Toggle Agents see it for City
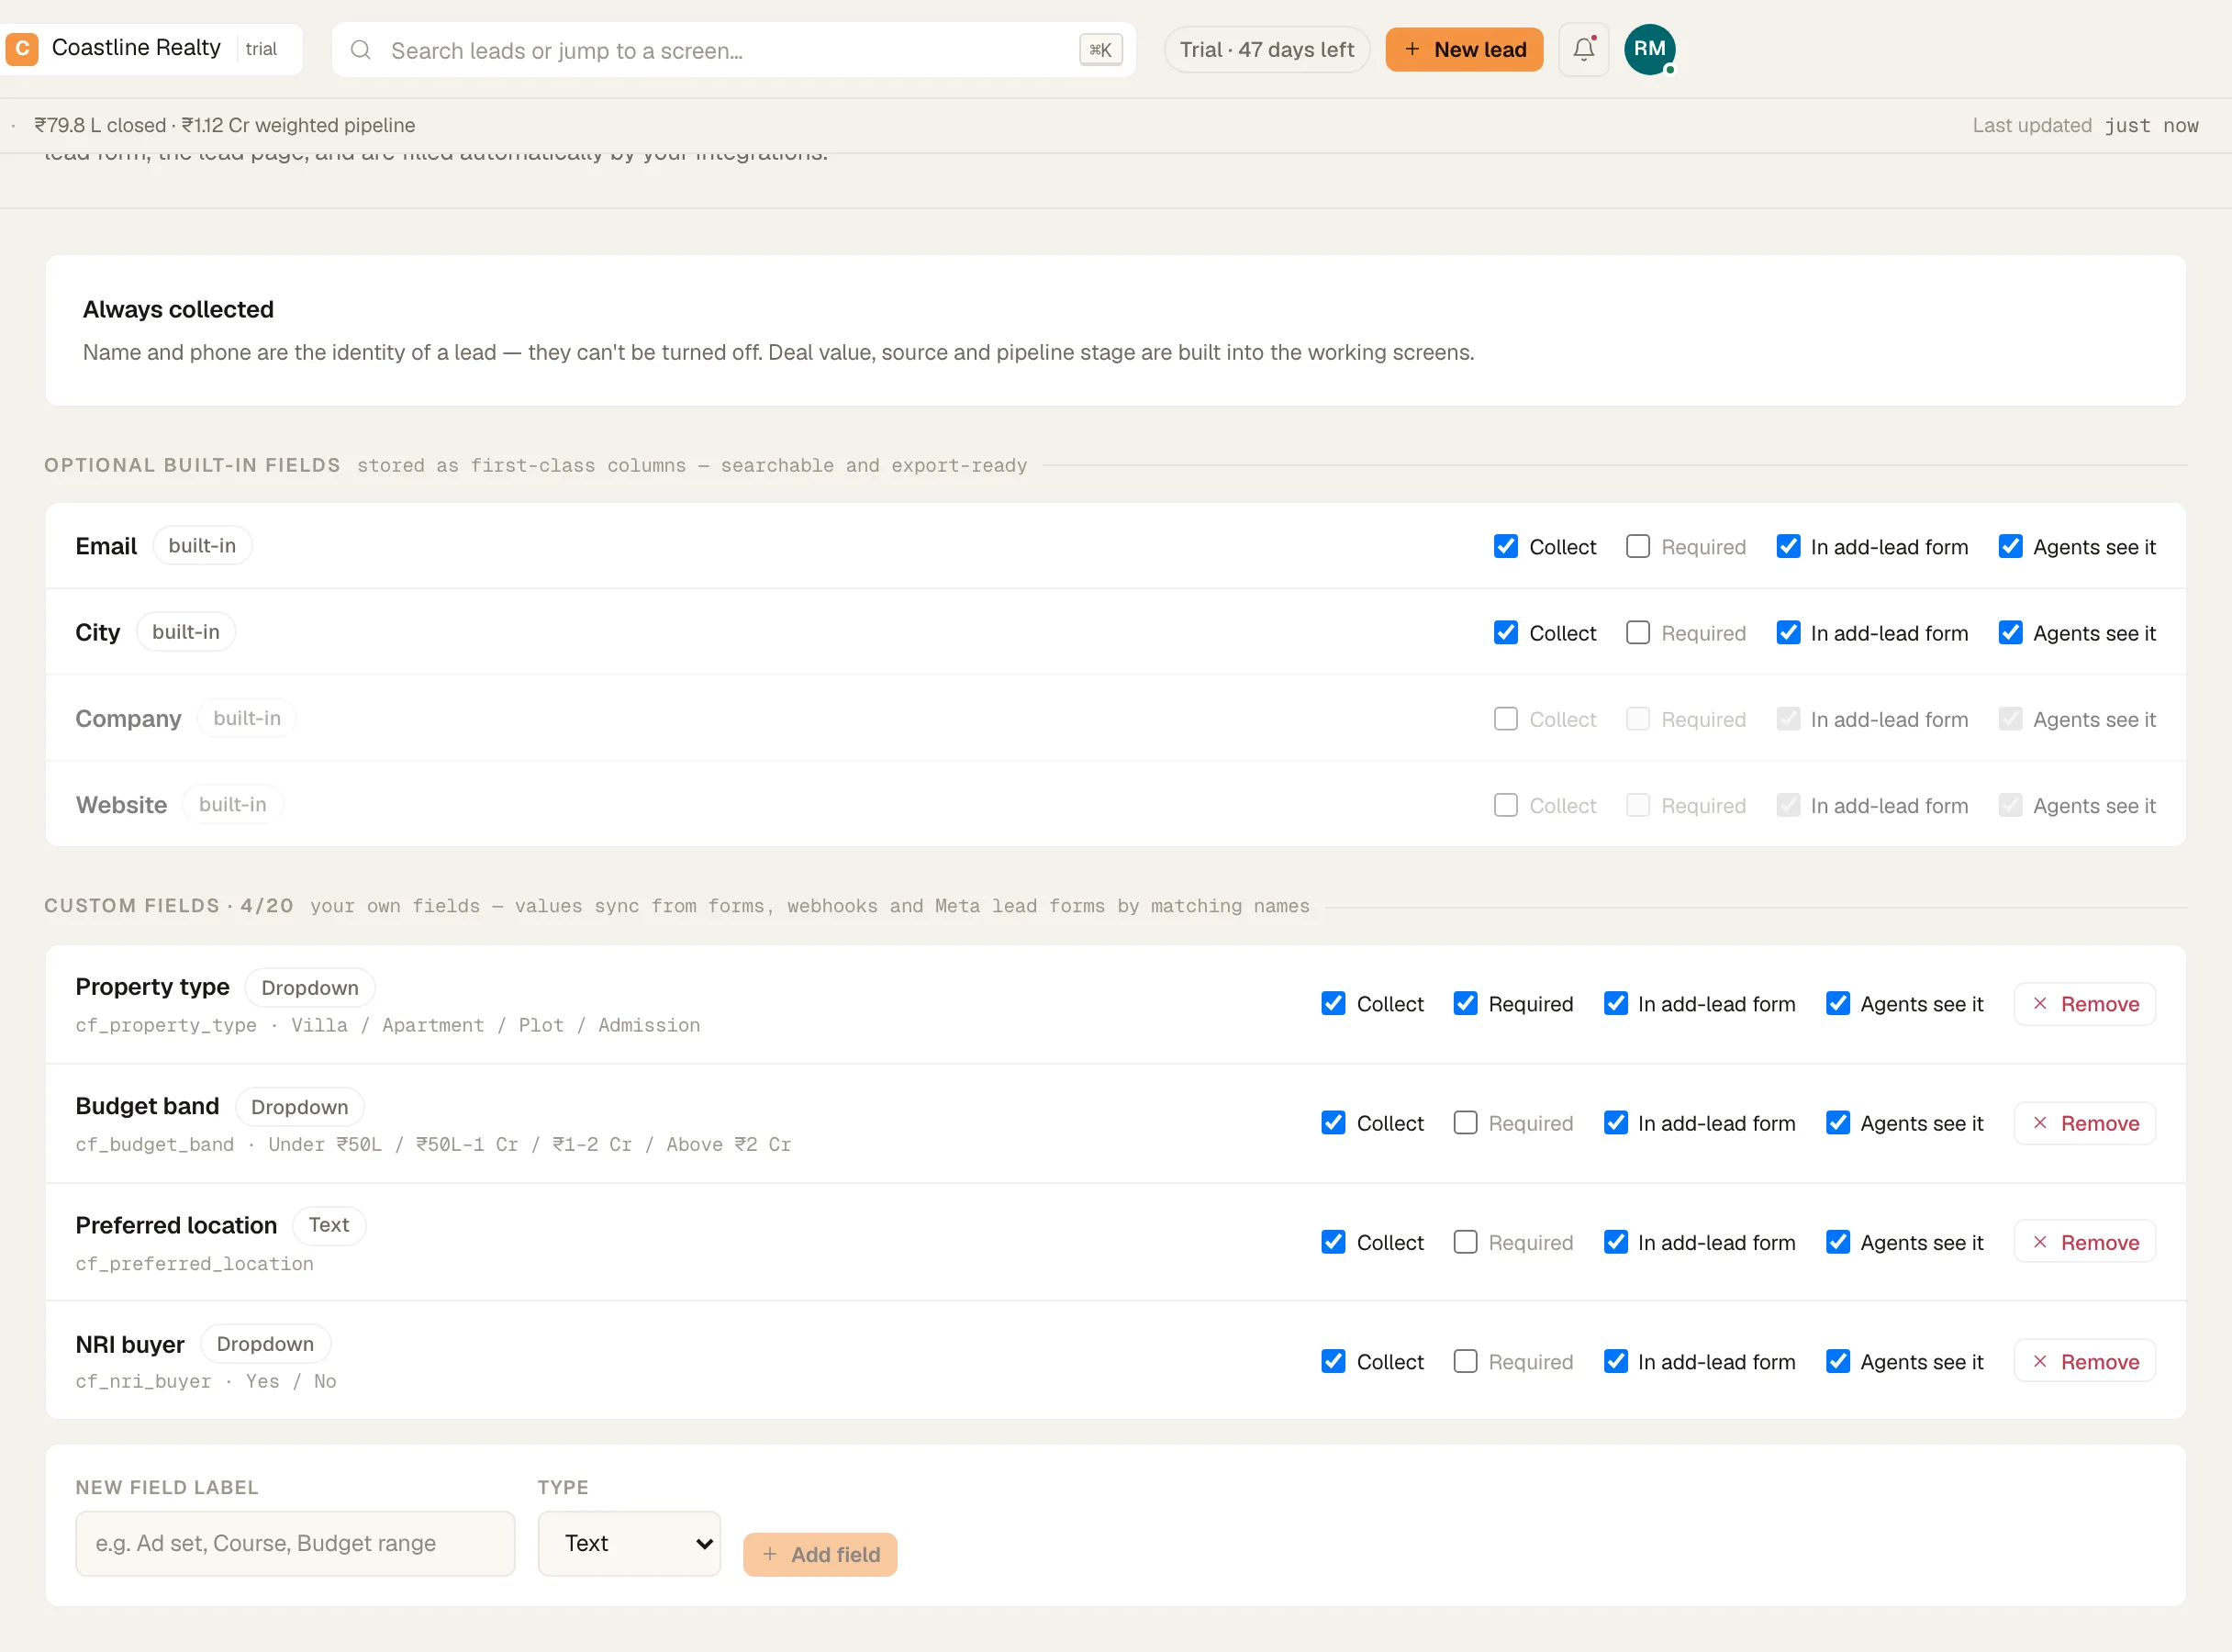This screenshot has height=1652, width=2232. (x=2010, y=632)
